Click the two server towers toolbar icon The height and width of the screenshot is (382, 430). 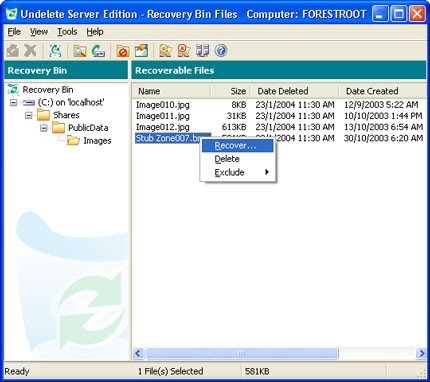202,51
